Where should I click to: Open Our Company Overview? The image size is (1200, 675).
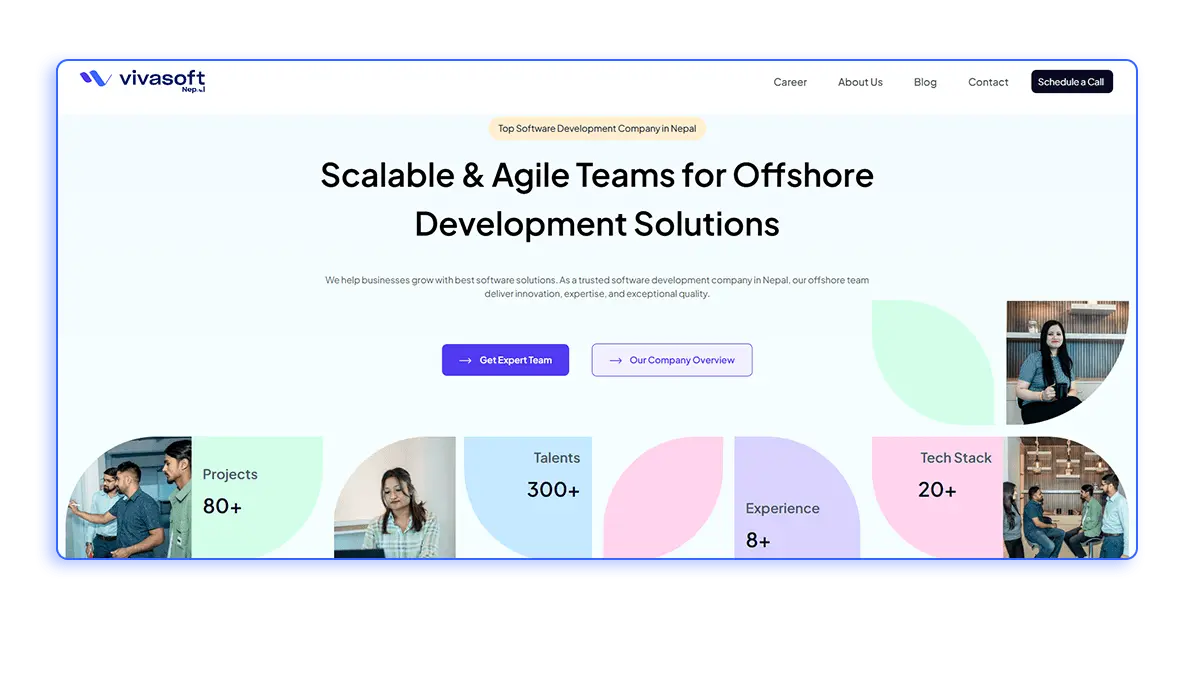672,360
